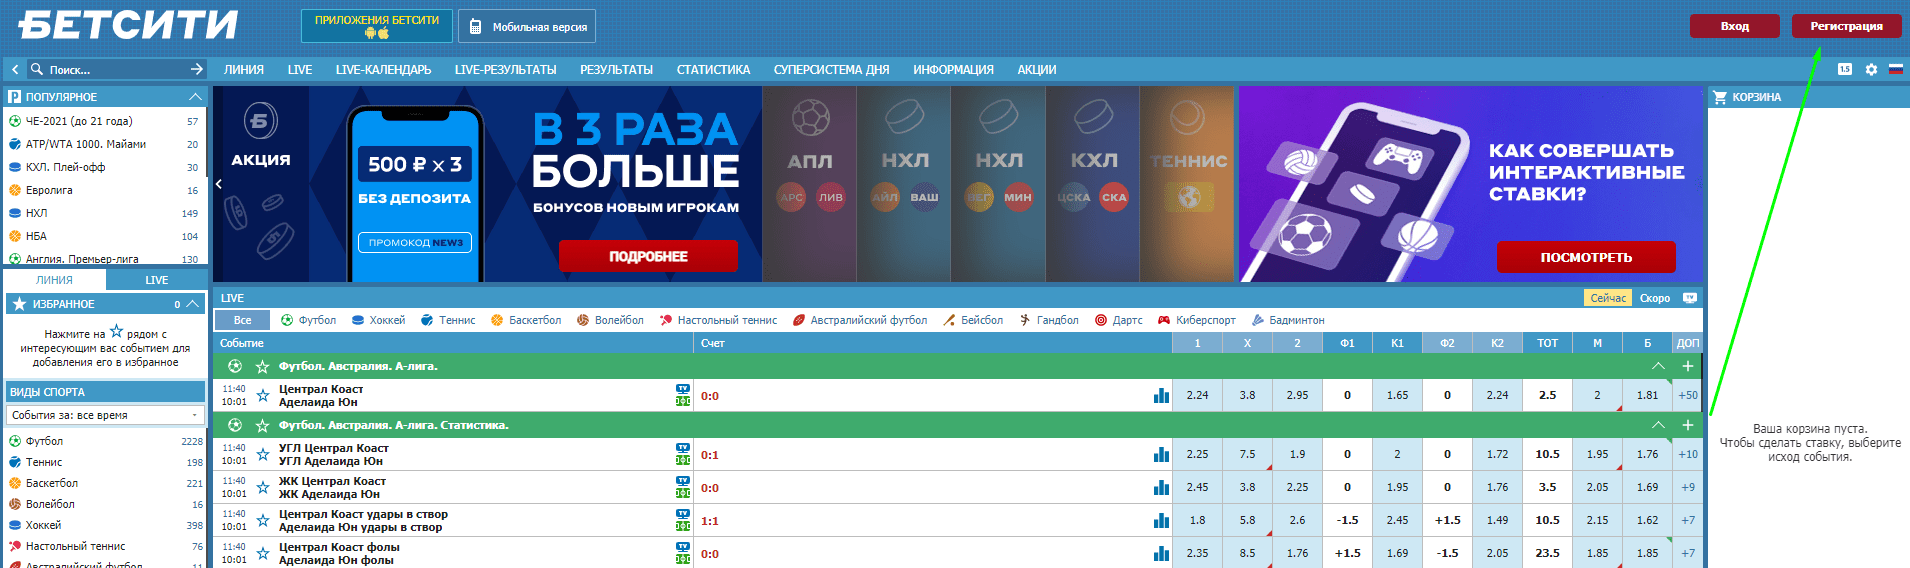The width and height of the screenshot is (1910, 568).
Task: Click plus icon on Футбол. Австралия. А-лига. header
Action: point(1688,366)
